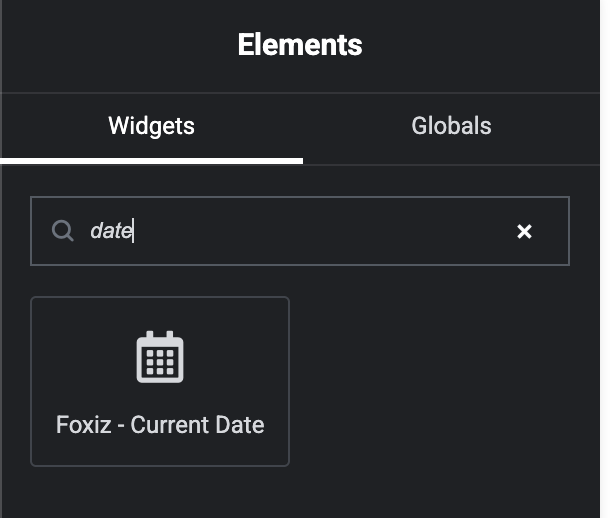Click the "Foxiz - Current Date" label text

(160, 424)
